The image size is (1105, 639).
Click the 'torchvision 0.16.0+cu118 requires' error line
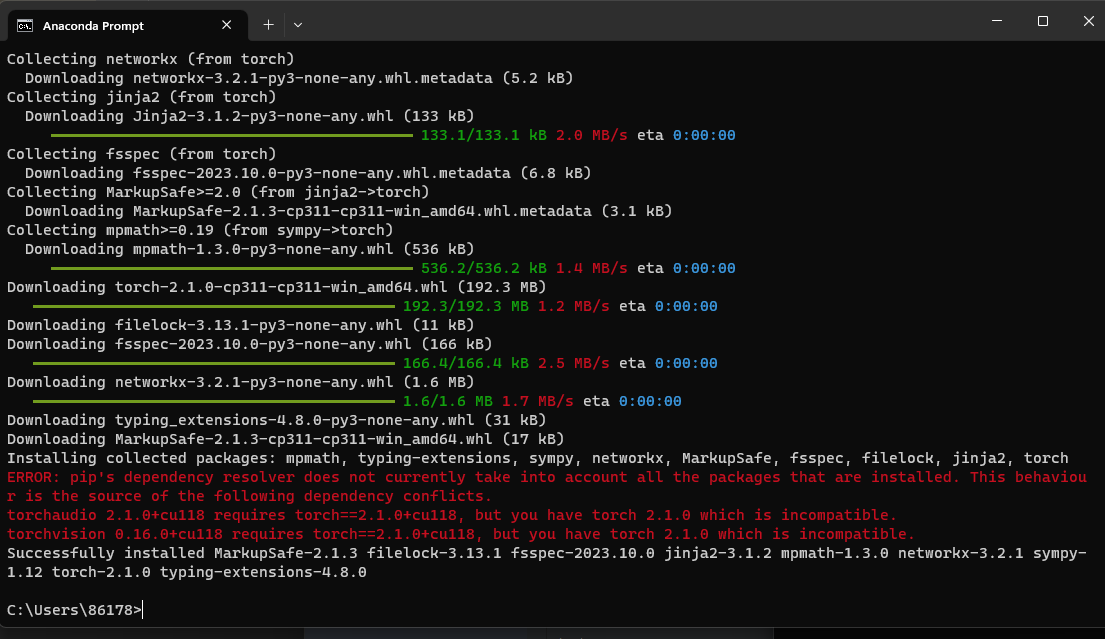pos(461,535)
